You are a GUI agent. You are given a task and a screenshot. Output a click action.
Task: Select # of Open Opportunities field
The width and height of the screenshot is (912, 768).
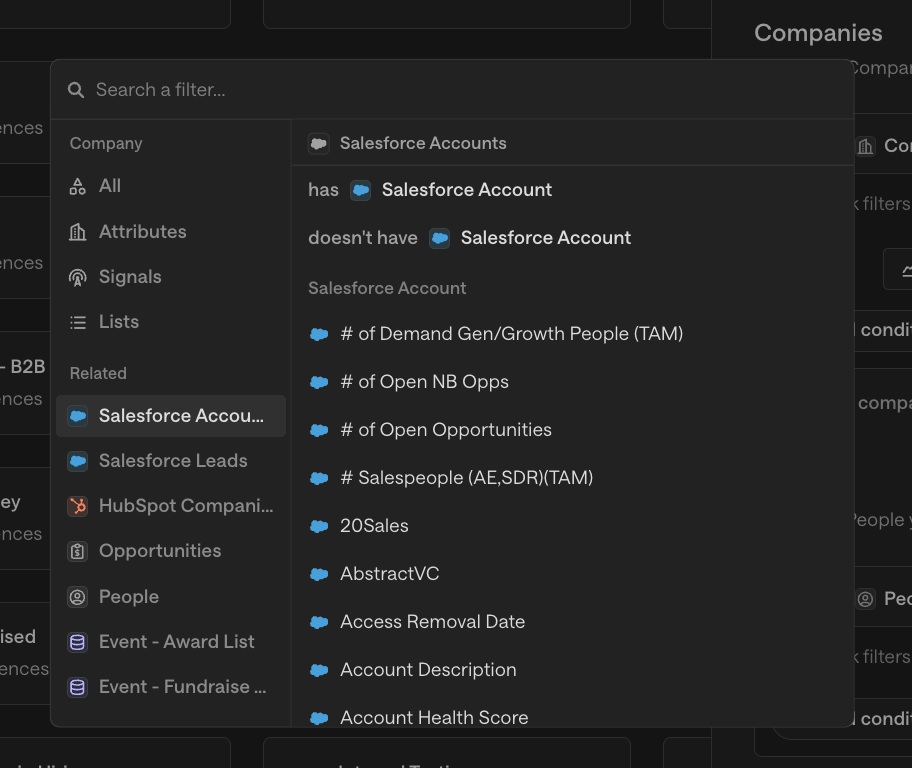tap(572, 430)
